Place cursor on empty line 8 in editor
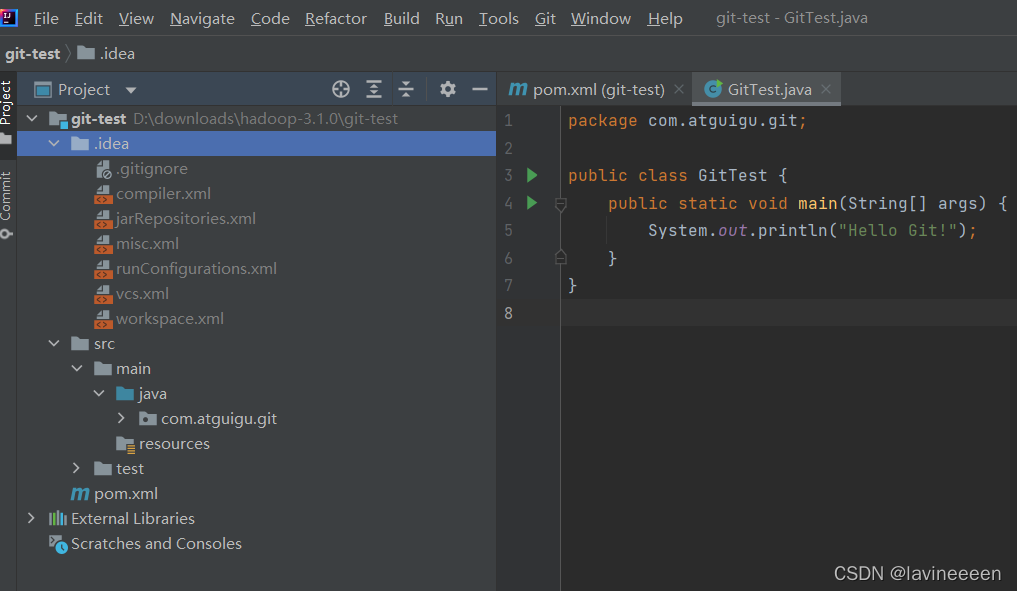The width and height of the screenshot is (1017, 591). (789, 313)
